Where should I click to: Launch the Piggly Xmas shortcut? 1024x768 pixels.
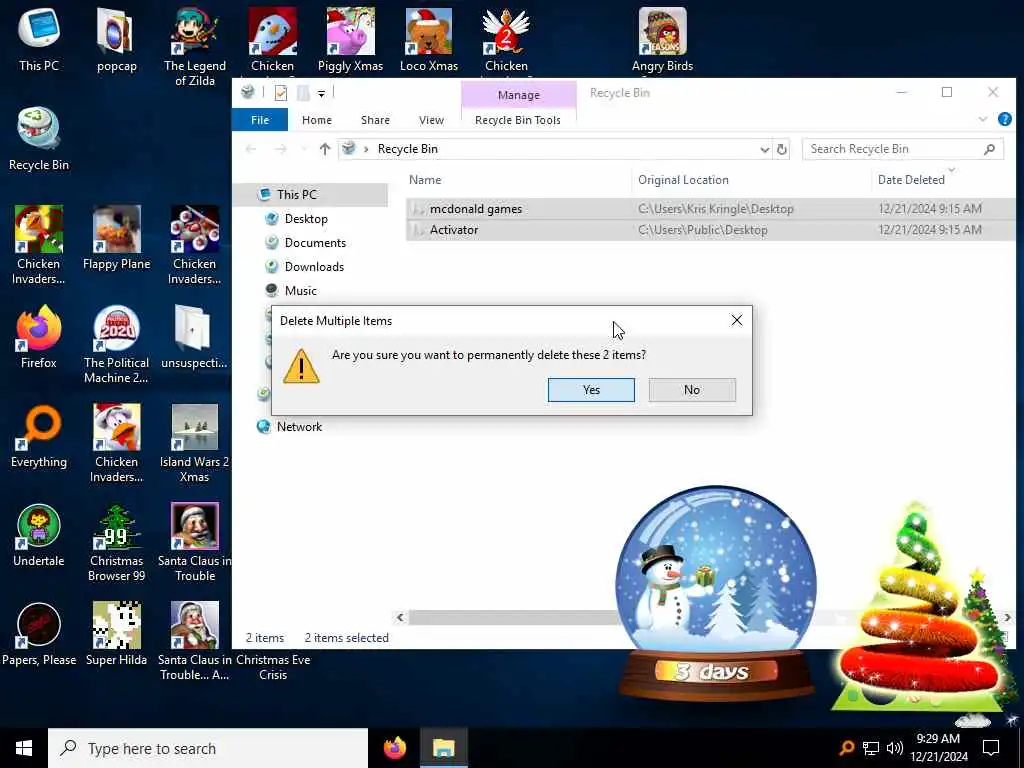[x=350, y=39]
